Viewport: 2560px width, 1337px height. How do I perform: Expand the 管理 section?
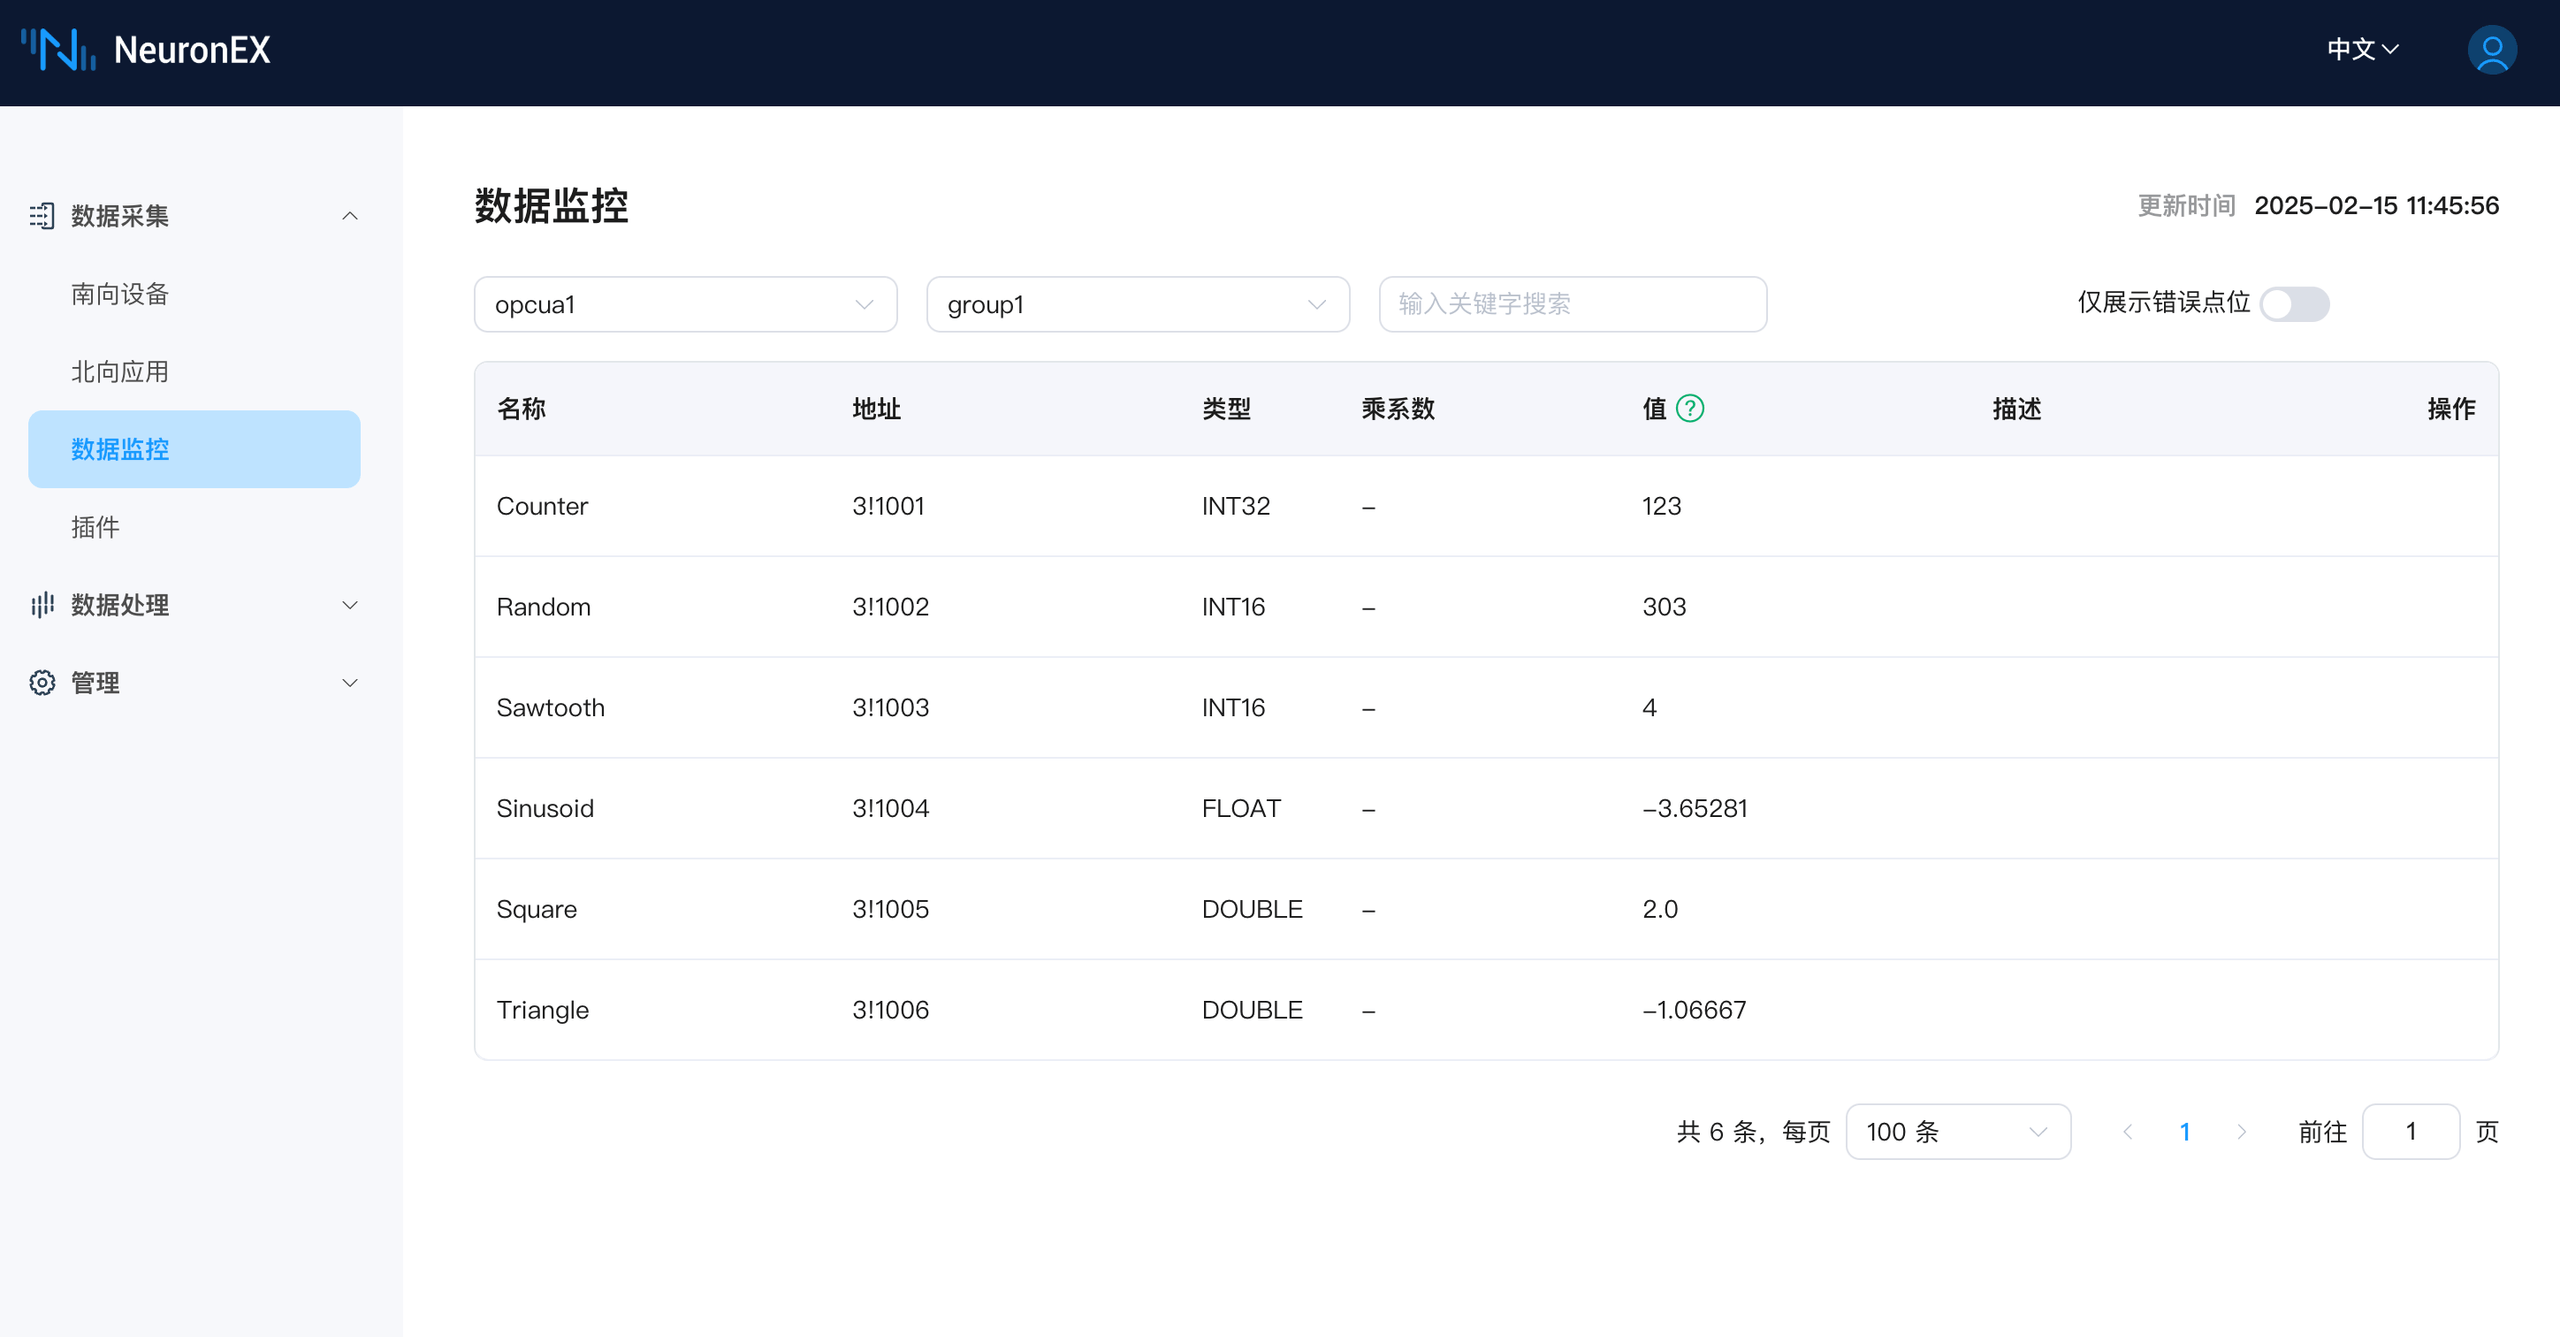tap(349, 682)
